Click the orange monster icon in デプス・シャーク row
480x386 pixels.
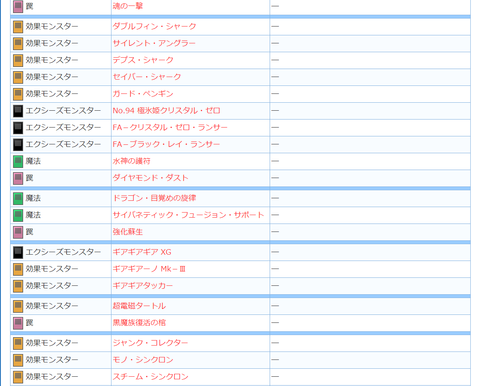pyautogui.click(x=18, y=60)
